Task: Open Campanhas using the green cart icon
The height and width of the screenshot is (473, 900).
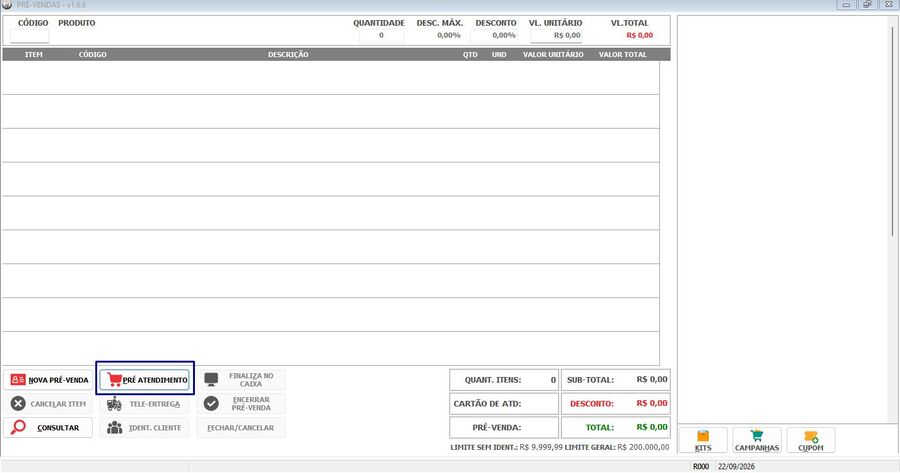Action: 757,436
